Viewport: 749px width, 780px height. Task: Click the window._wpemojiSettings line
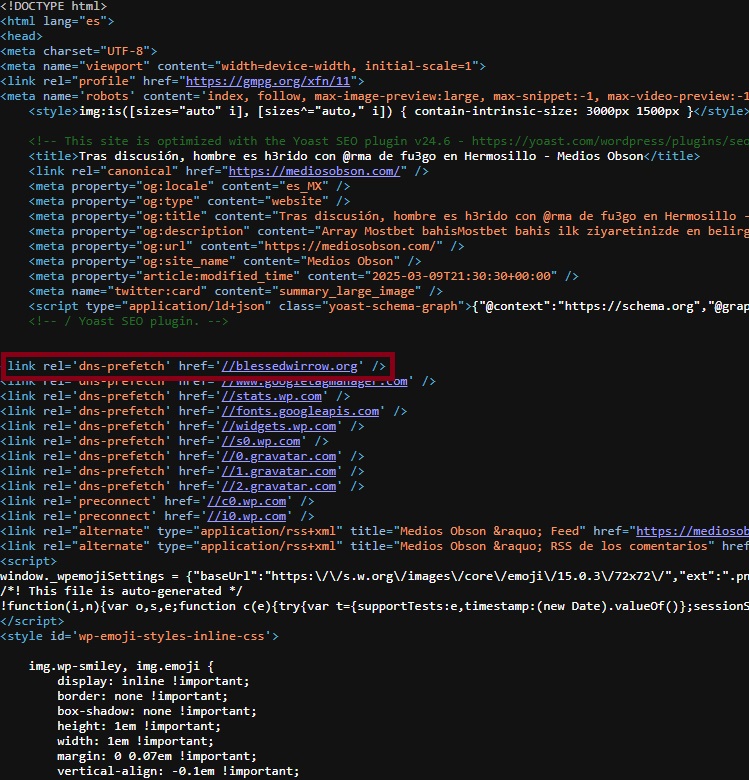(x=374, y=576)
